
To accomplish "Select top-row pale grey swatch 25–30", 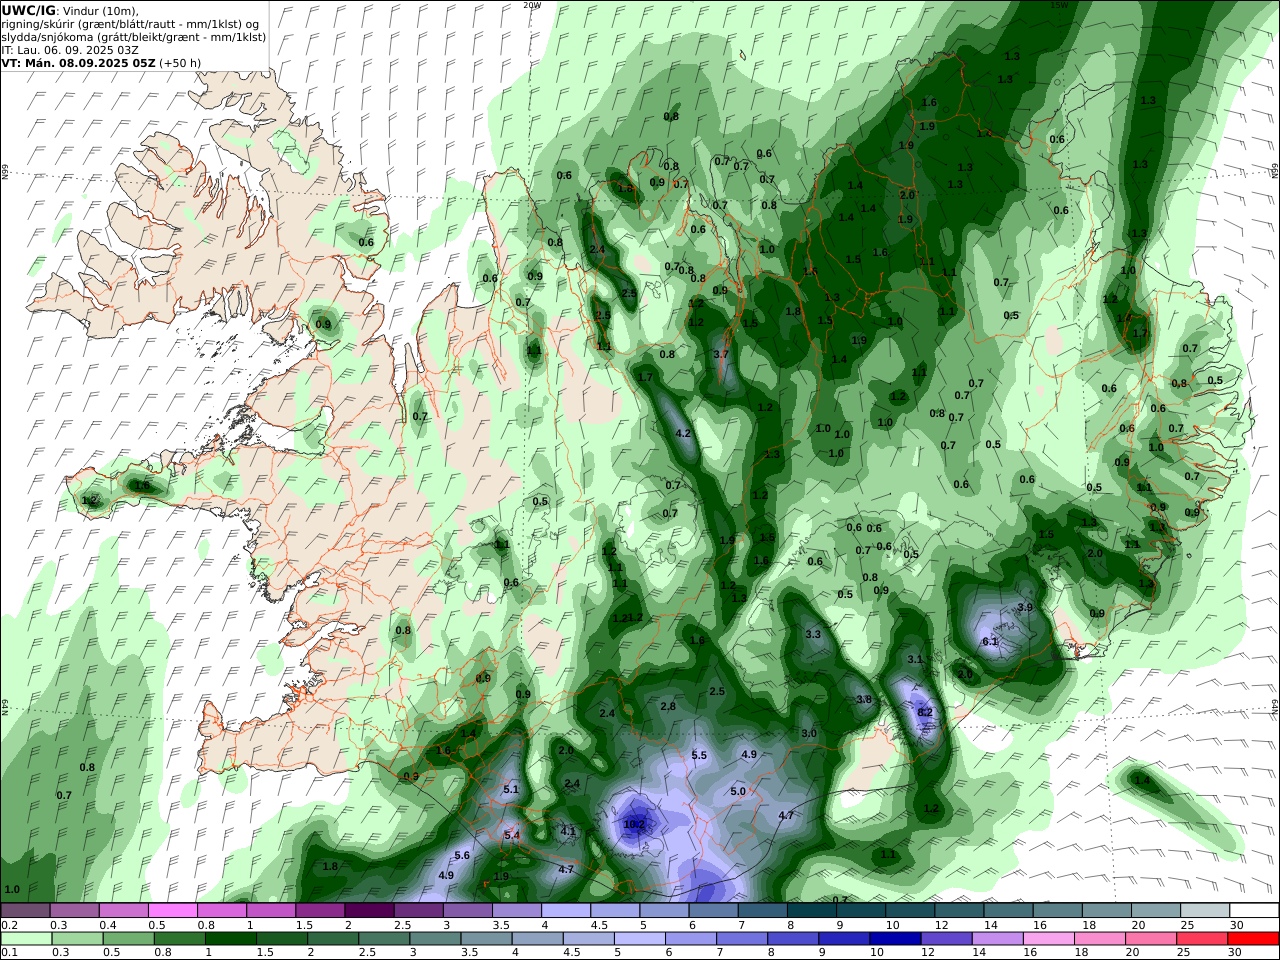I will coord(1206,911).
